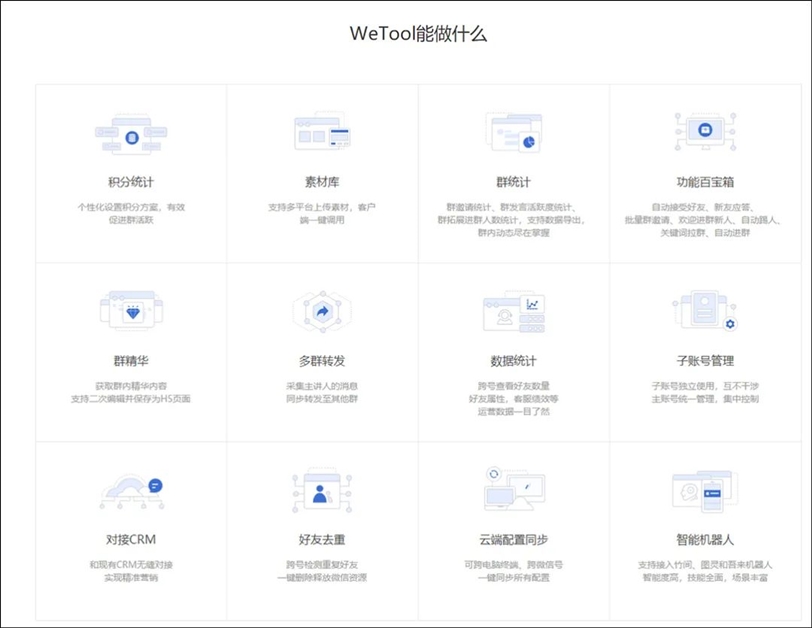Select the line '一键同步所有配置'

514,577
